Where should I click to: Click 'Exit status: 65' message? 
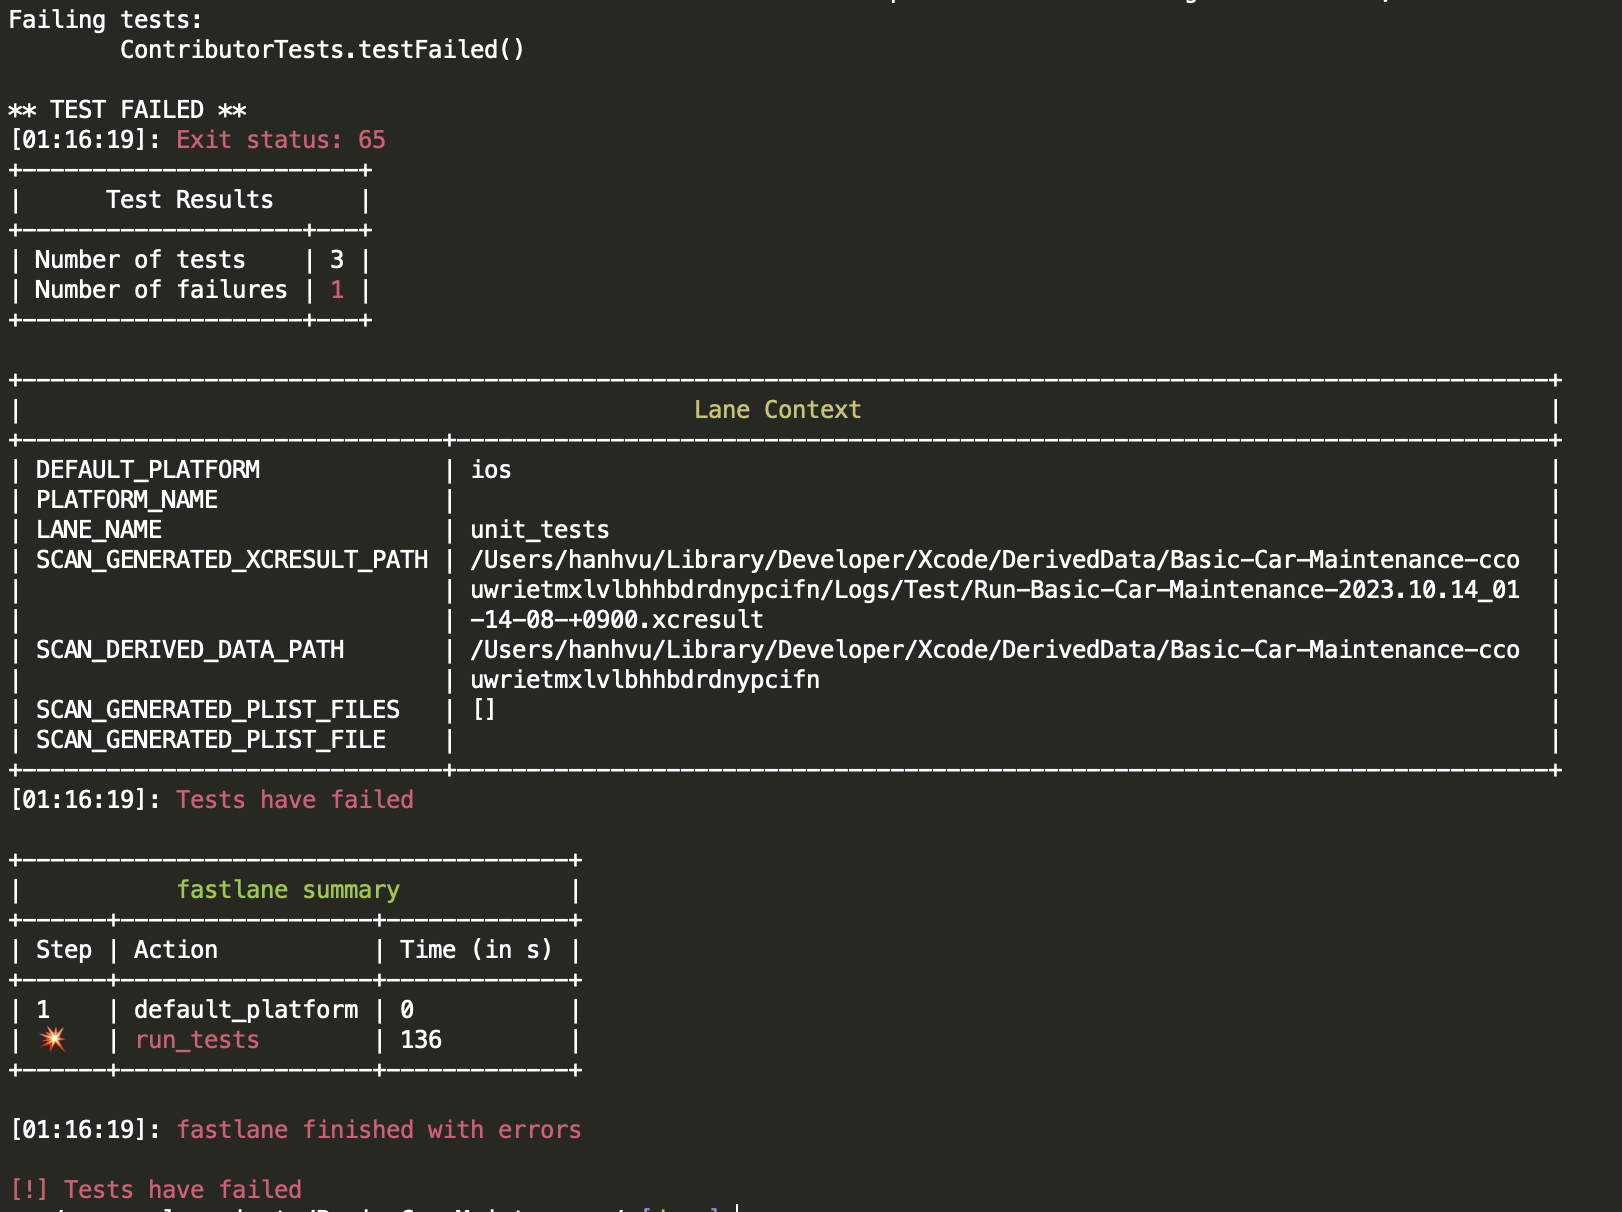(281, 140)
